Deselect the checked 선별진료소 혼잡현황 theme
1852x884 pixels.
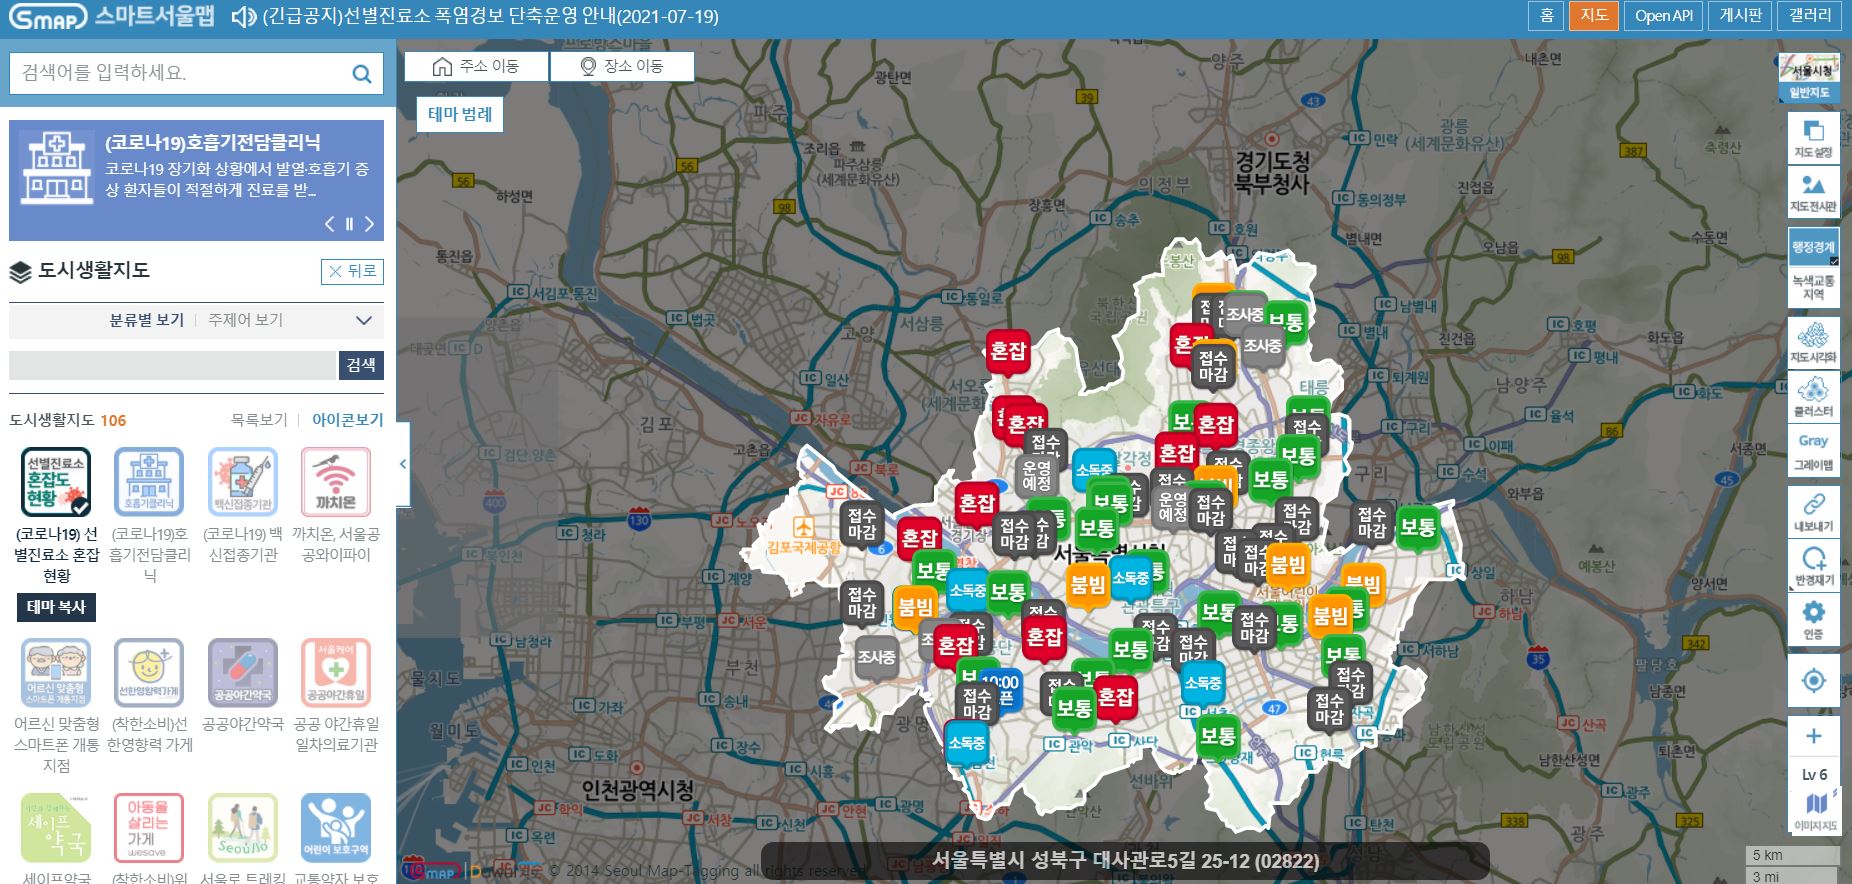[56, 481]
